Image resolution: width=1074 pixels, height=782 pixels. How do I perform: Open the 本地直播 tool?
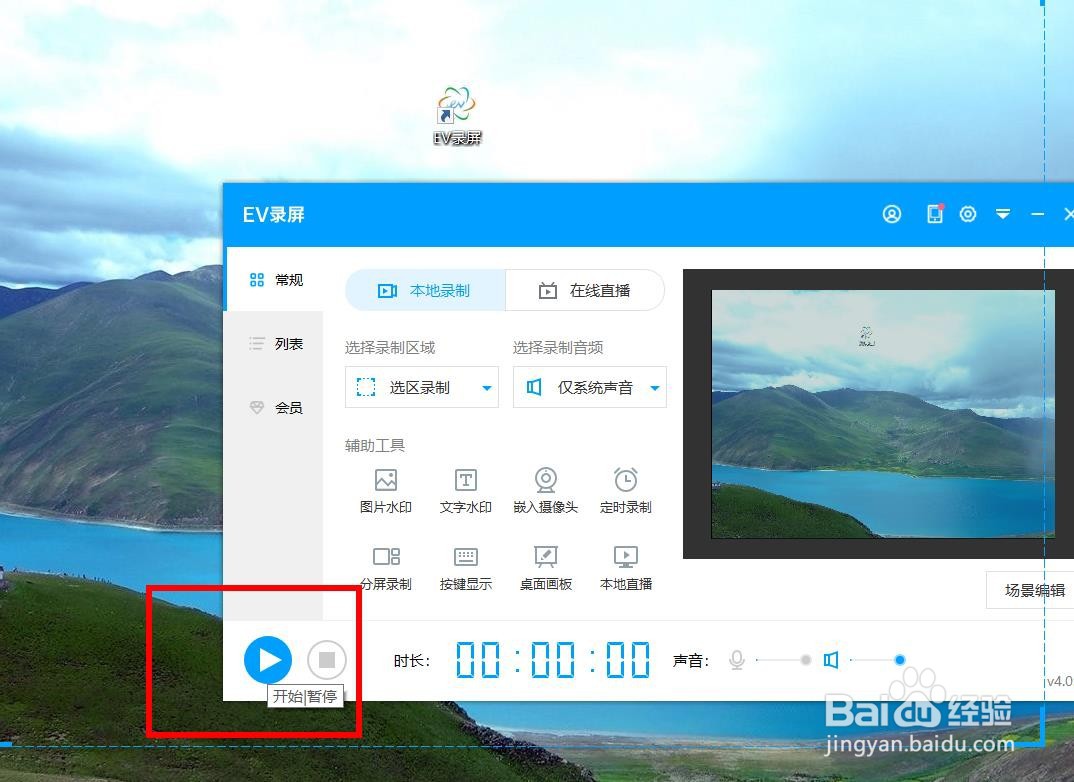point(625,568)
